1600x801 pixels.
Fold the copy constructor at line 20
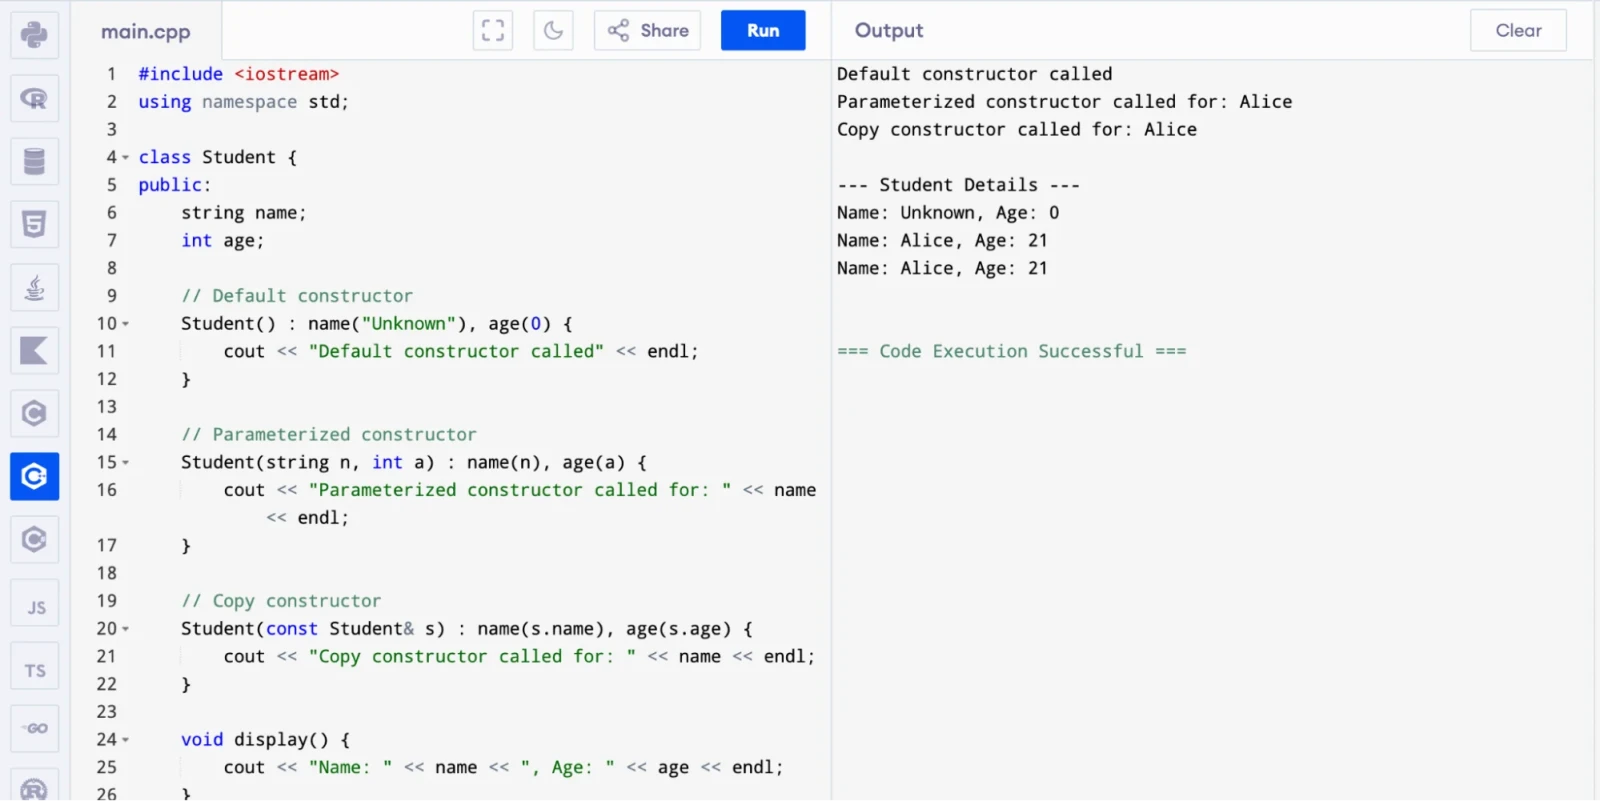tap(125, 629)
